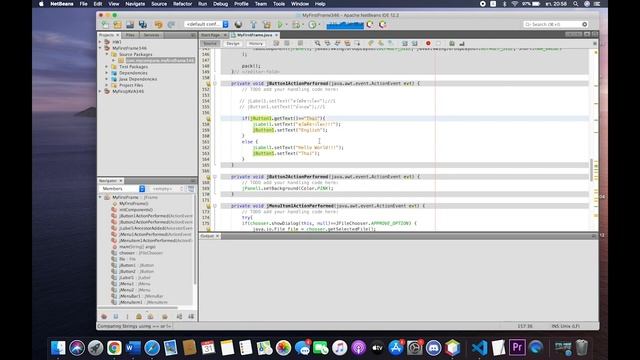Select the Java Dependencies tree node

point(138,79)
